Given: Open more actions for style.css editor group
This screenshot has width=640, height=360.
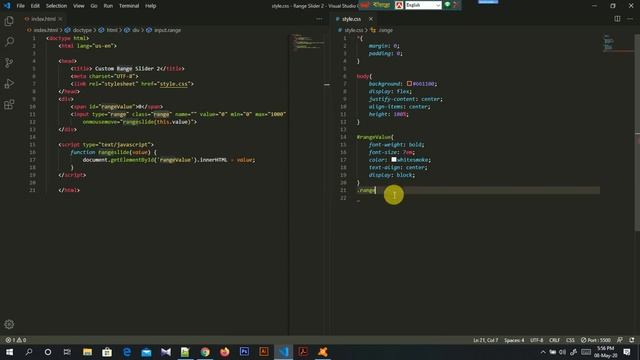Looking at the screenshot, I should pyautogui.click(x=630, y=19).
